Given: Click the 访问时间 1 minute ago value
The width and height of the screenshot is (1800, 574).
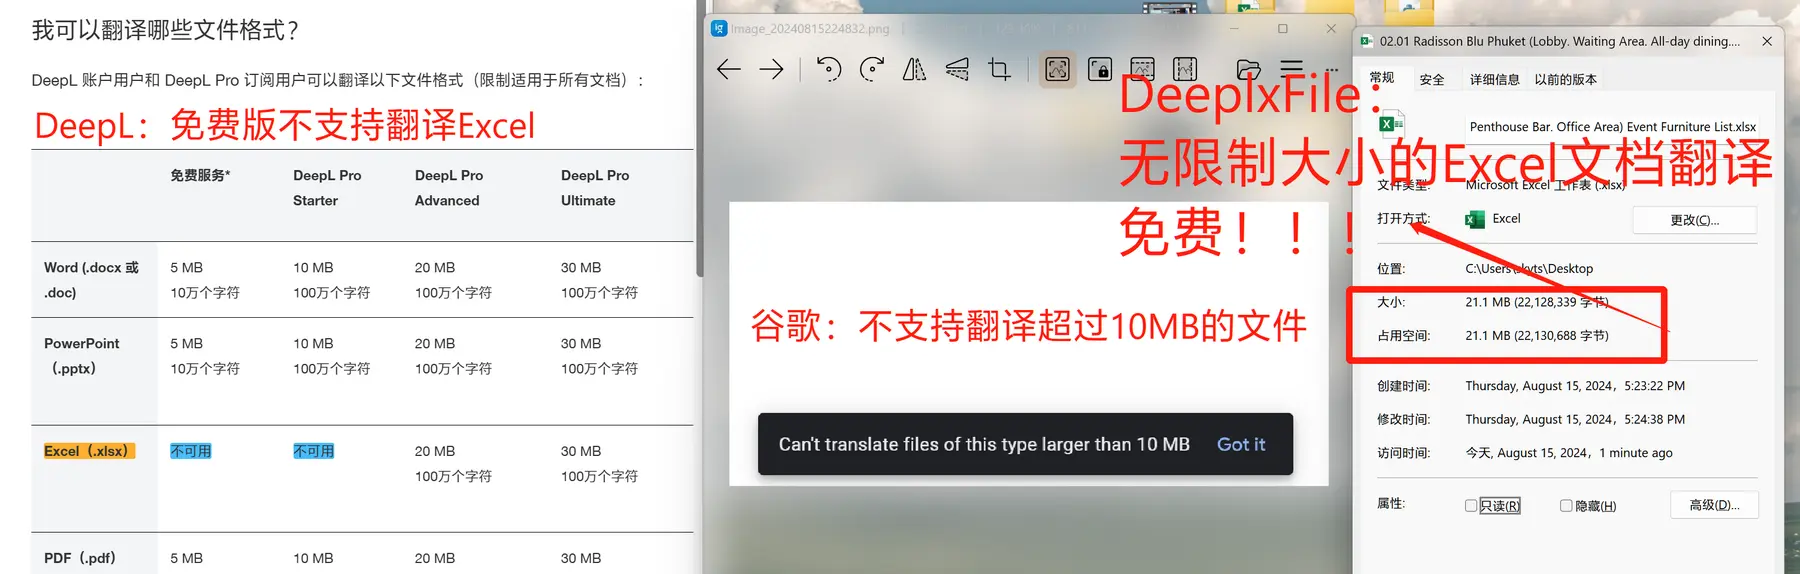Looking at the screenshot, I should pos(1569,453).
